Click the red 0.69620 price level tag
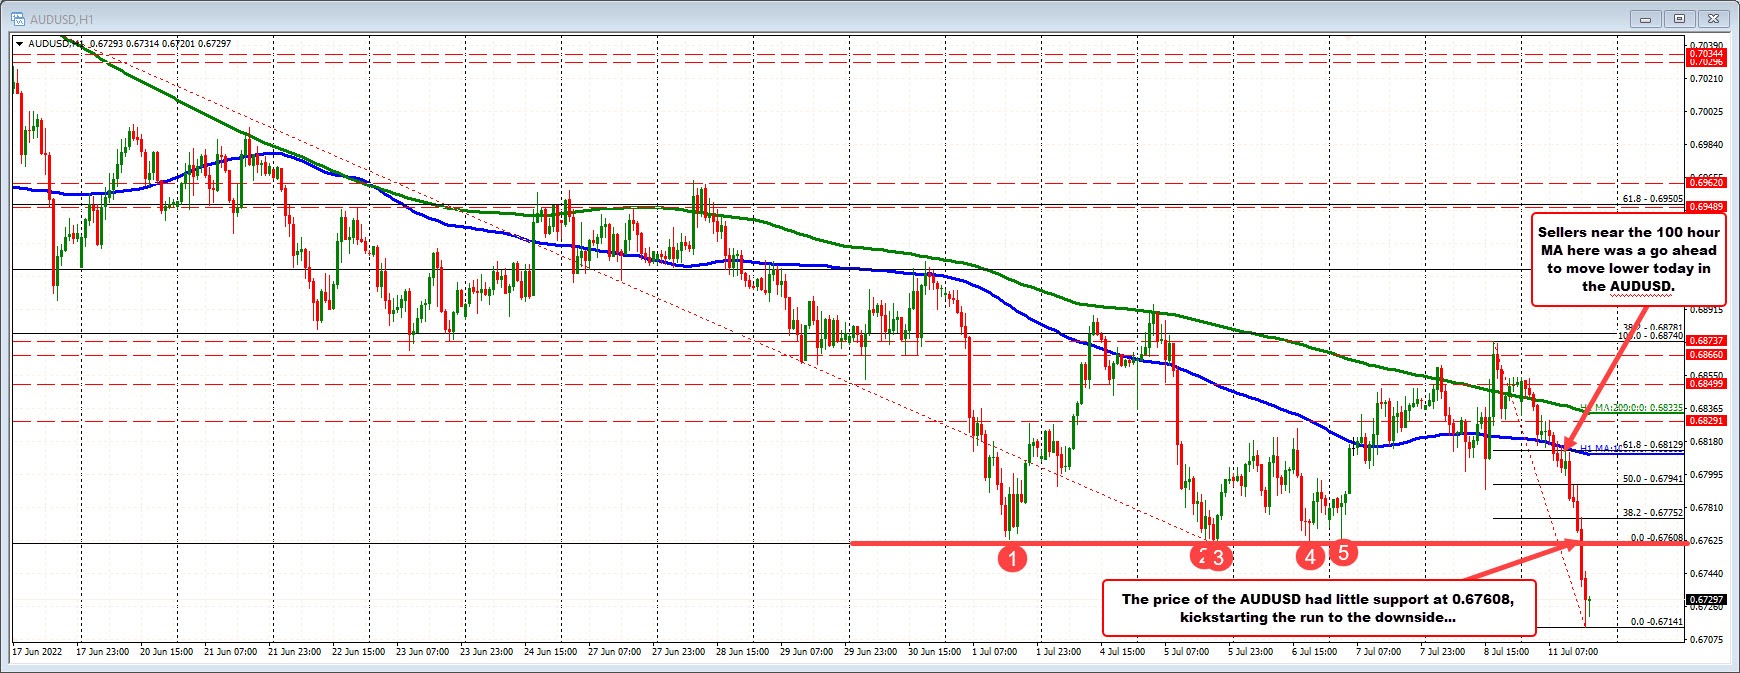Viewport: 1740px width, 673px height. tap(1706, 183)
